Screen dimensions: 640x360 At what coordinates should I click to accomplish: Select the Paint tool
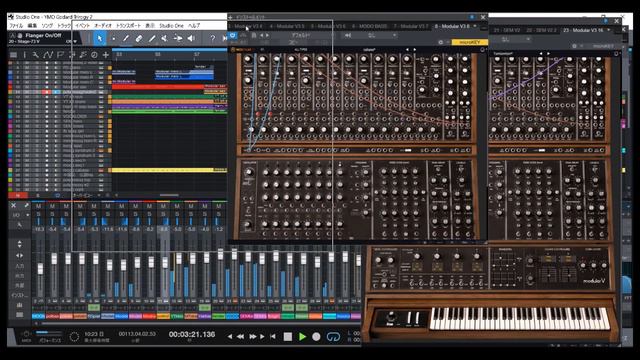(x=152, y=39)
